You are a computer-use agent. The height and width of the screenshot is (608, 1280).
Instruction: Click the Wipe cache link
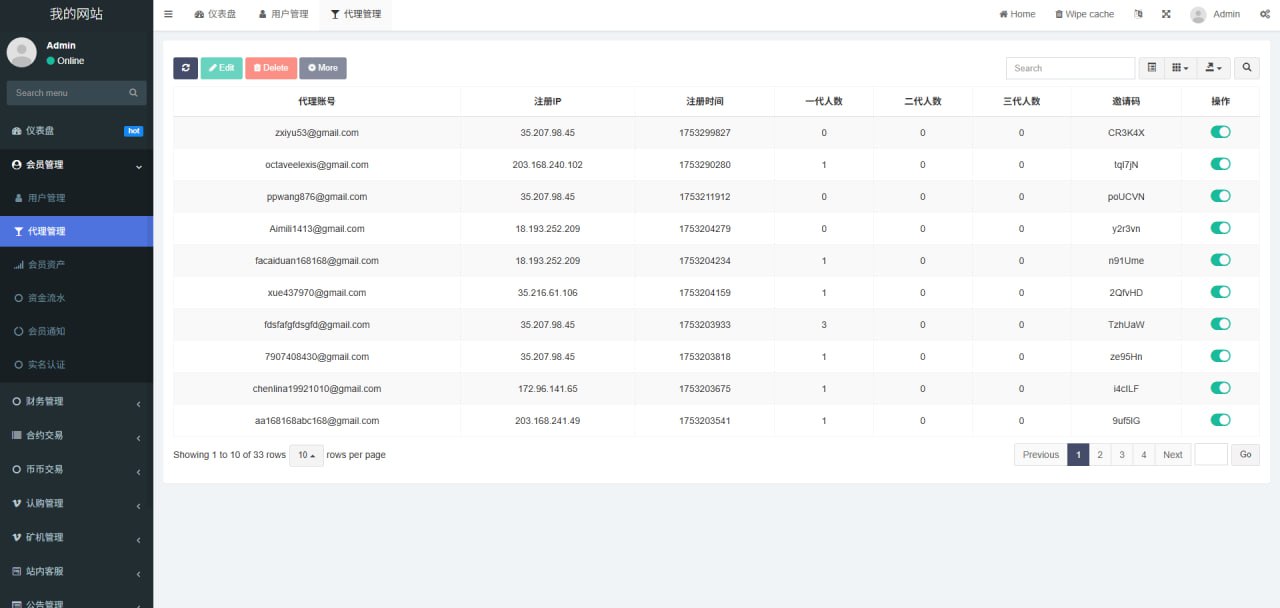[x=1084, y=14]
